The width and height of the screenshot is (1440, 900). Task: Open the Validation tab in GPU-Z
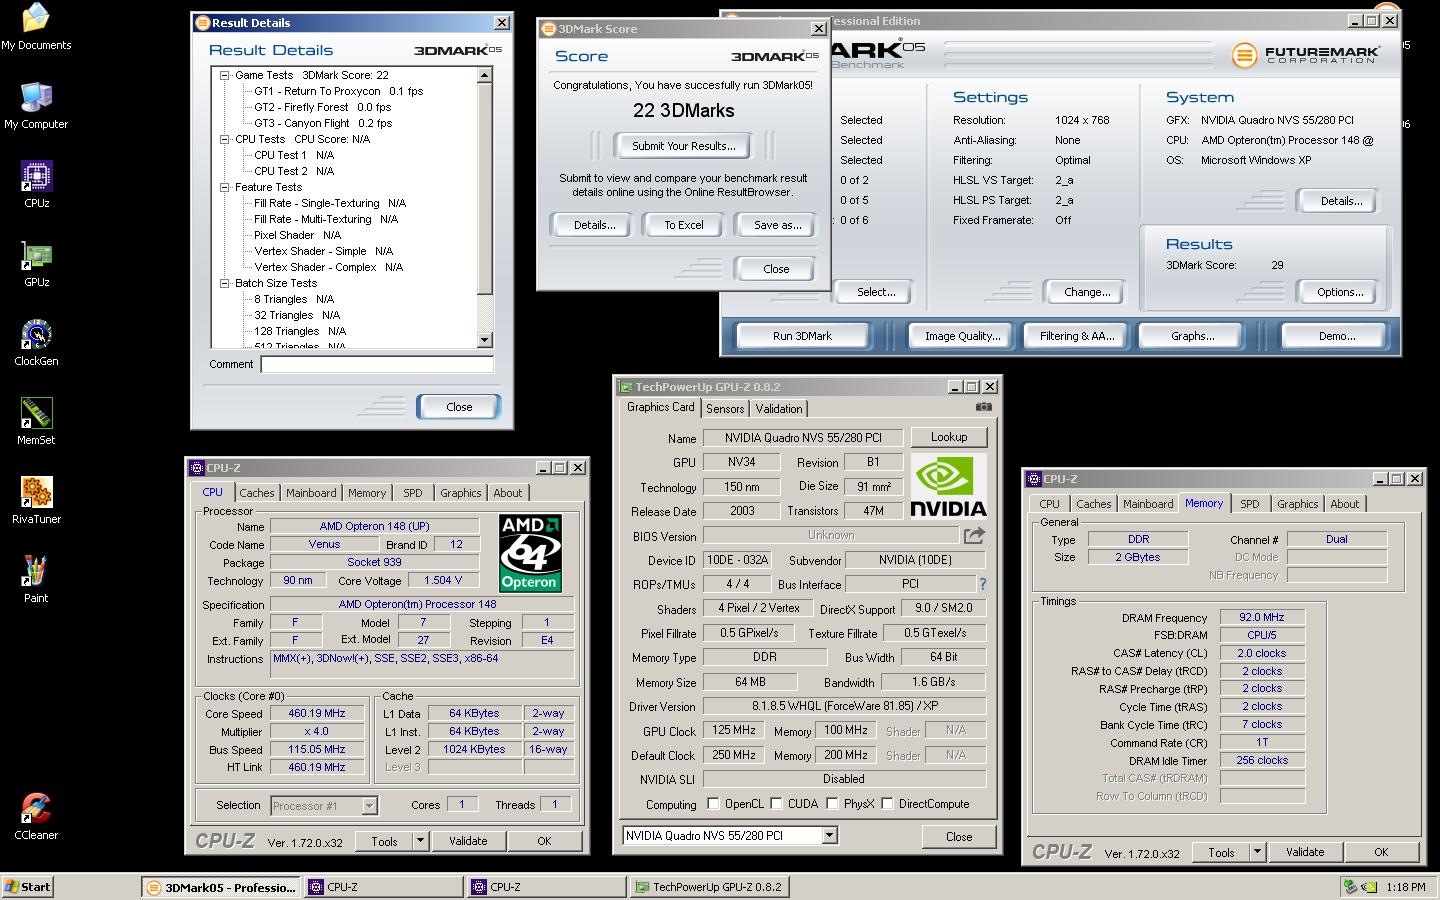click(779, 409)
